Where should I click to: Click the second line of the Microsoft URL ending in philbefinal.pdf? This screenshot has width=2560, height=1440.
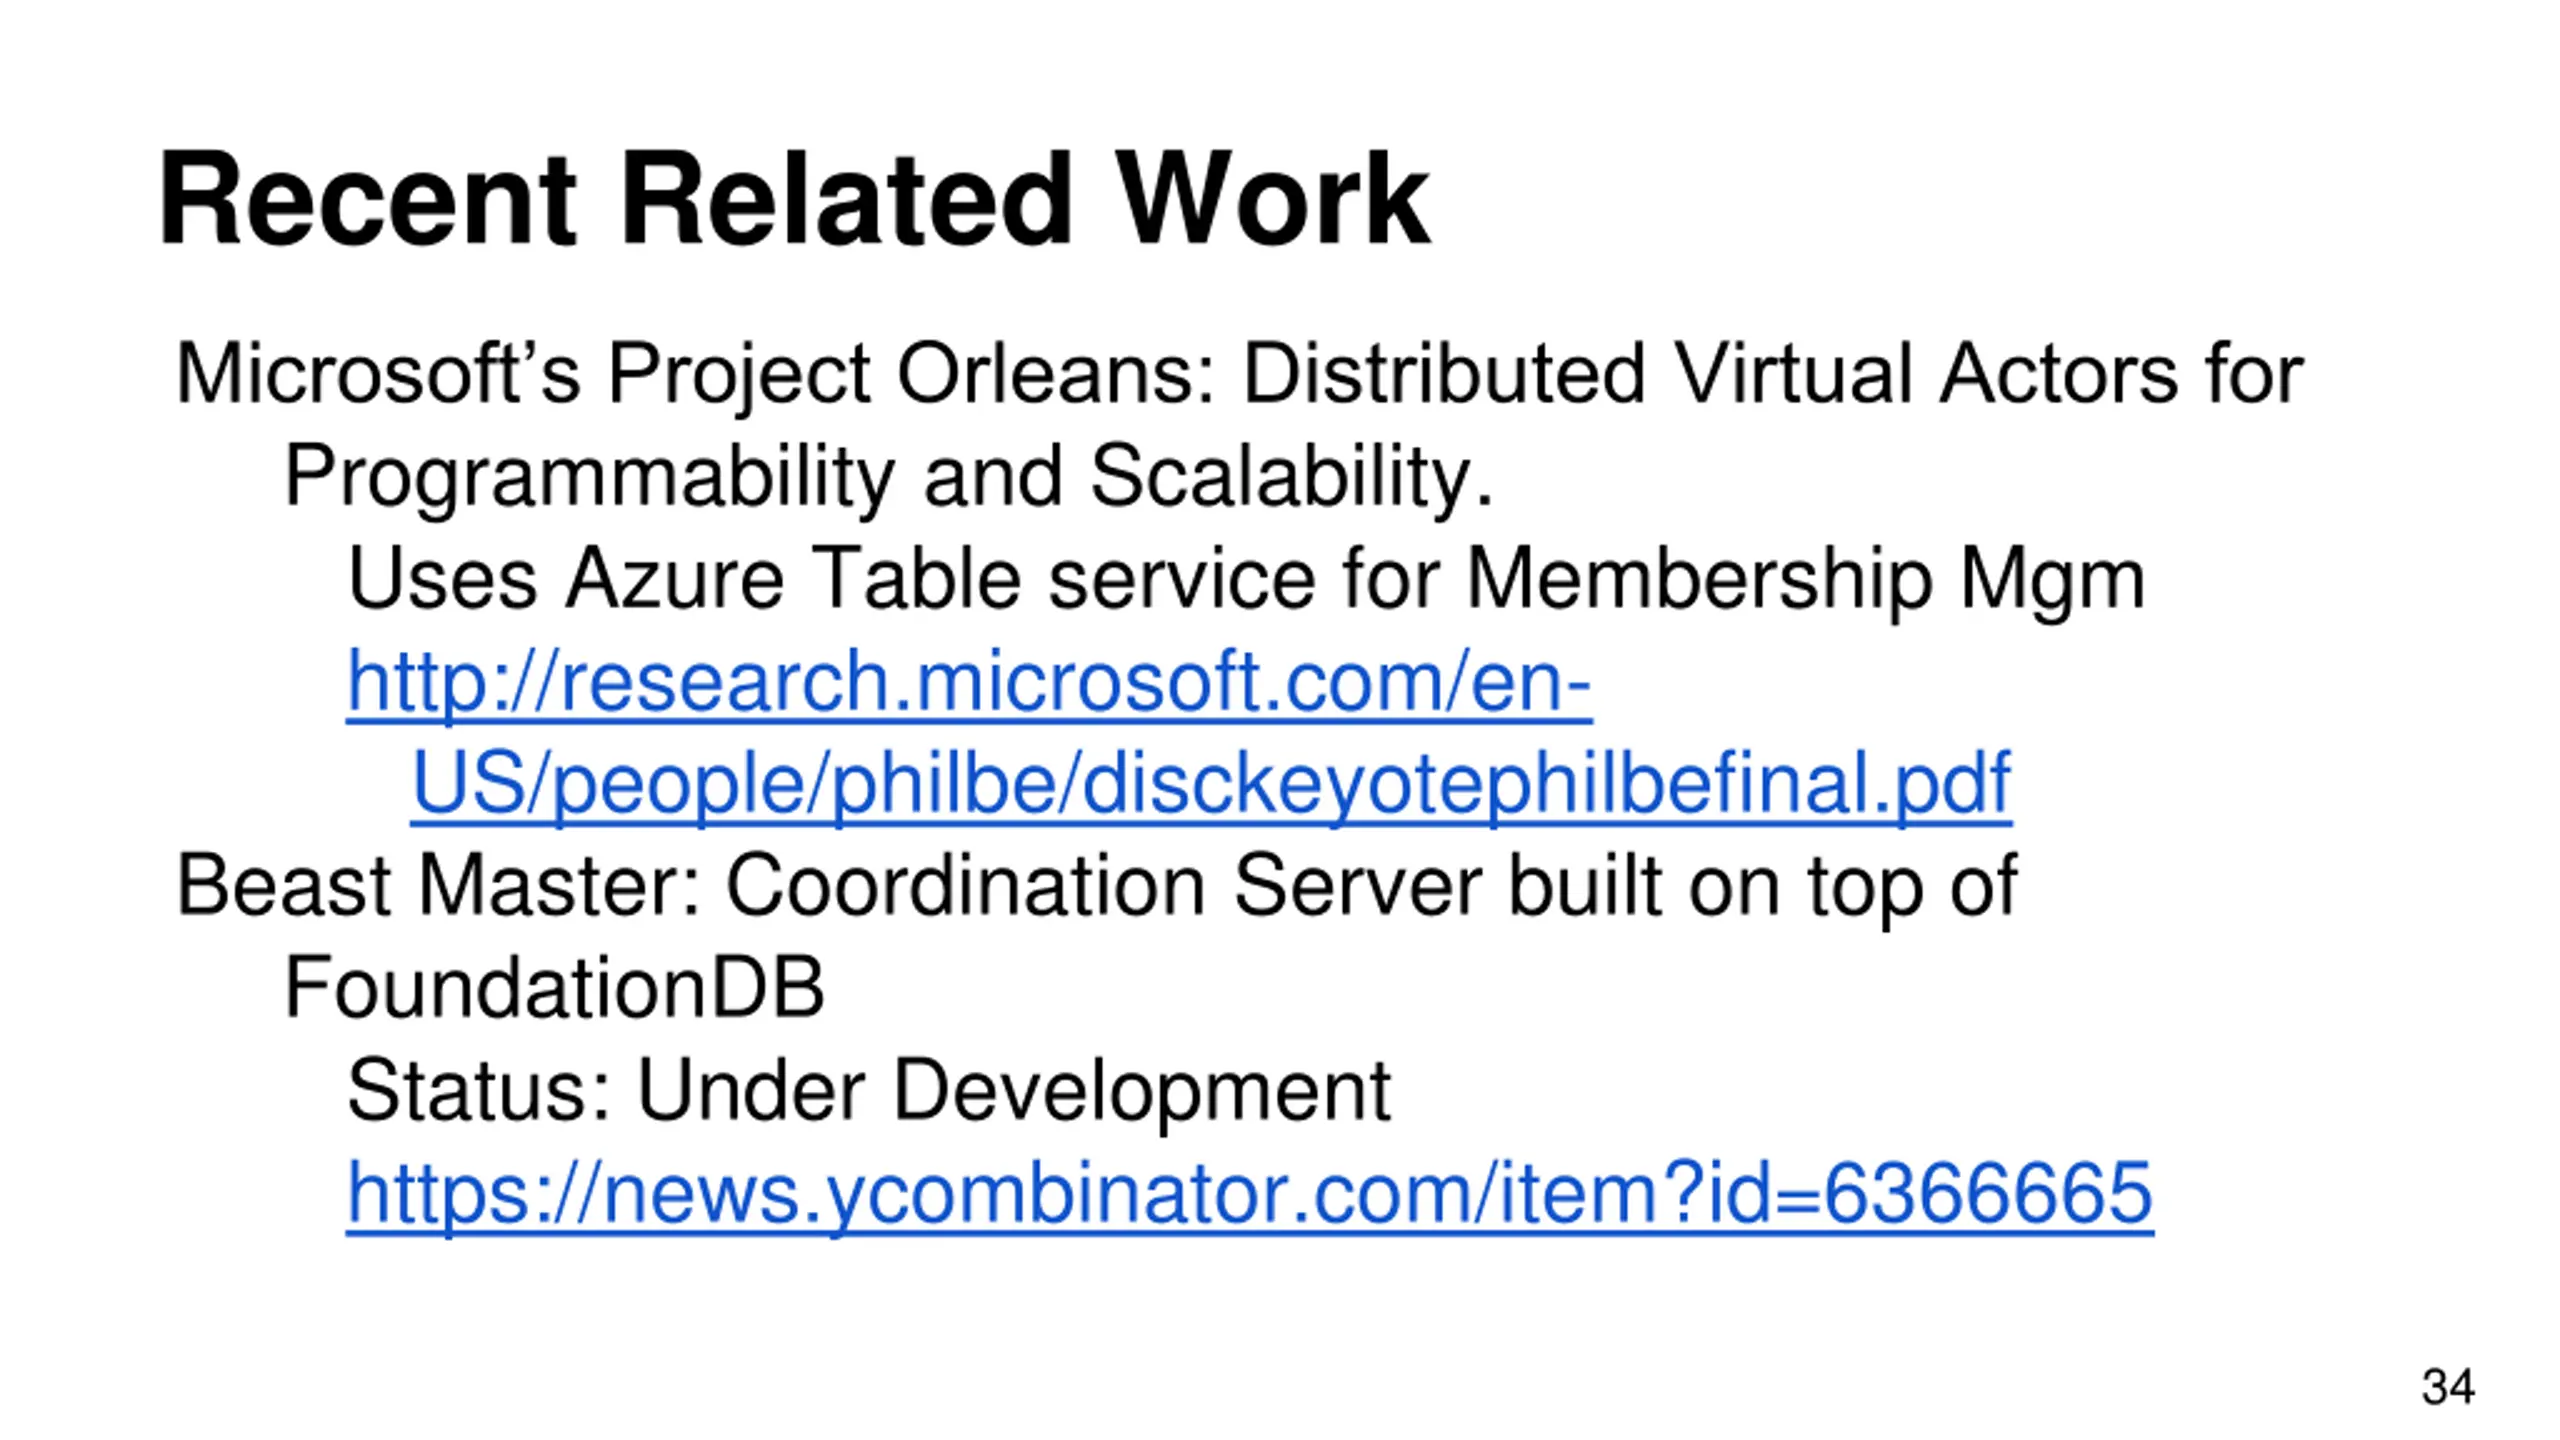pyautogui.click(x=1210, y=784)
